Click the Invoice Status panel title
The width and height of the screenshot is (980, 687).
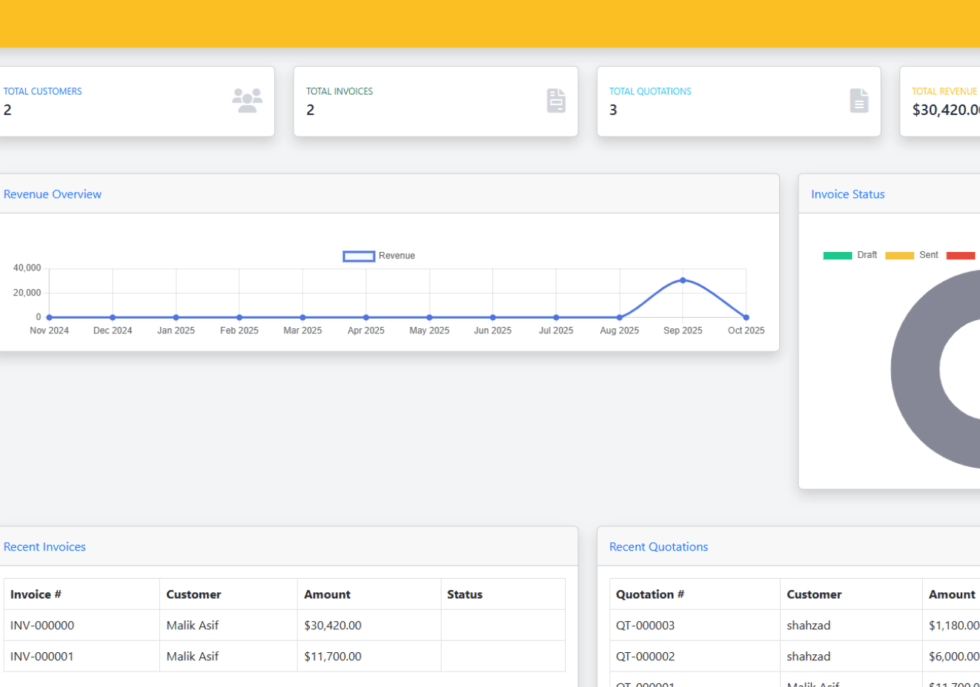pos(847,194)
